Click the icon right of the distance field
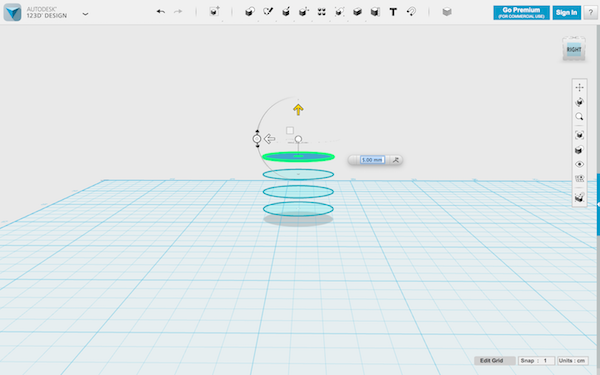This screenshot has width=600, height=375. [x=396, y=160]
